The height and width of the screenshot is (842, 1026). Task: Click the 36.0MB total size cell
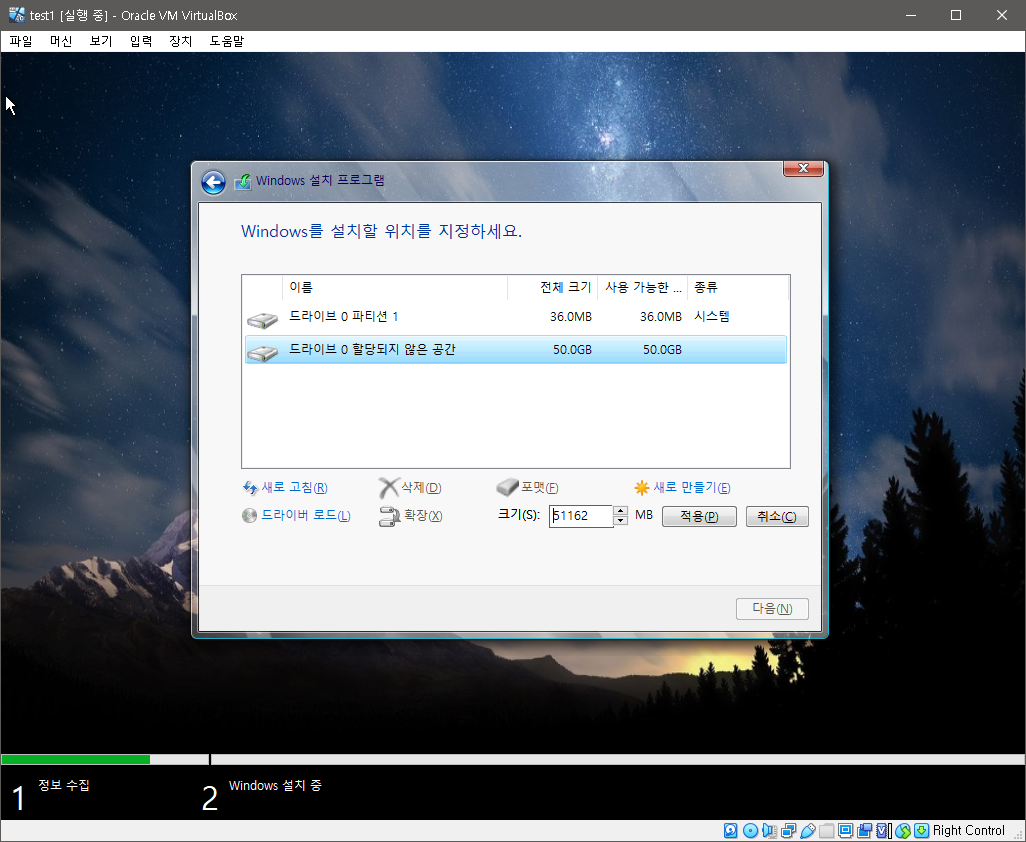571,317
